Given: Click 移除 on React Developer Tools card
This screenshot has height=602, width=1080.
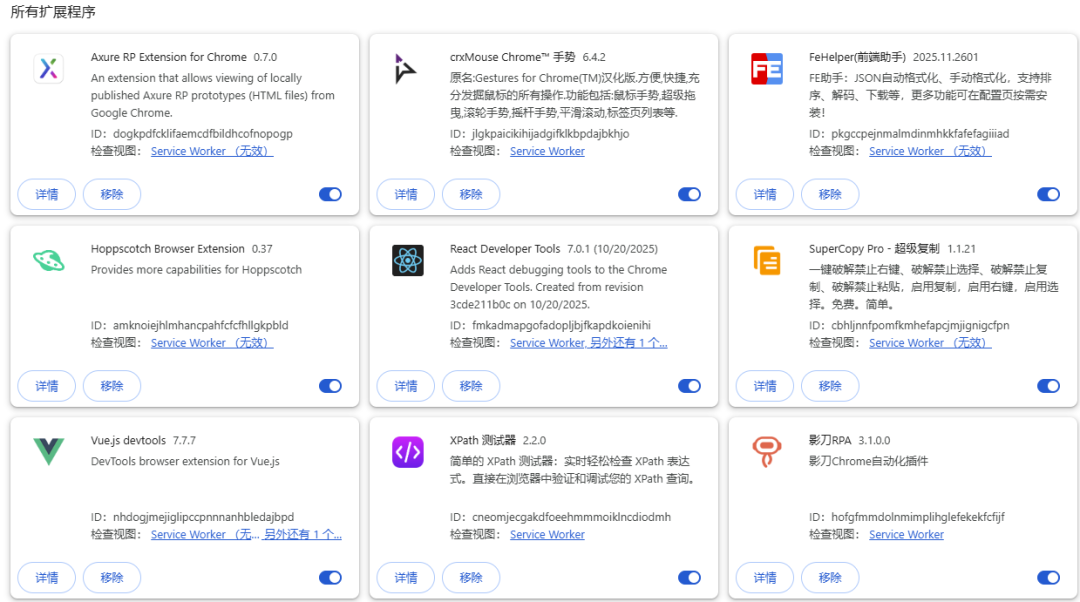Looking at the screenshot, I should [471, 386].
